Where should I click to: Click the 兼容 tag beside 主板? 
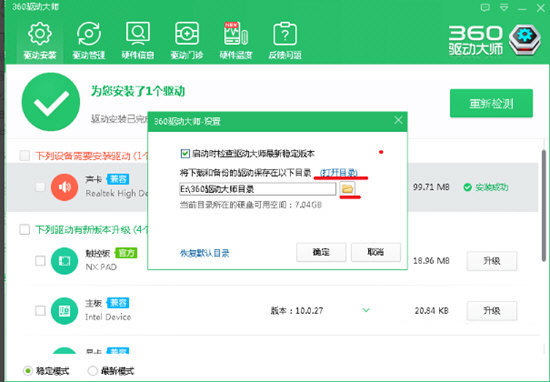tap(118, 302)
